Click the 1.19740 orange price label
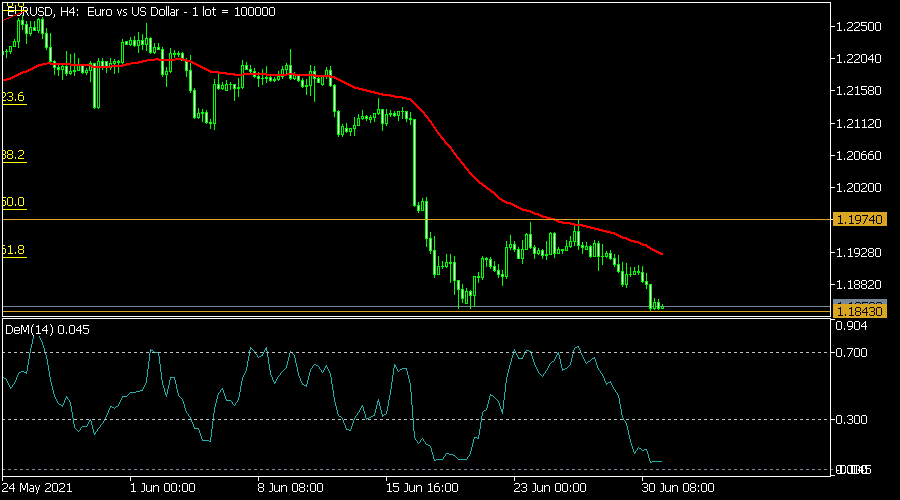Screen dimensions: 900x500 point(859,219)
